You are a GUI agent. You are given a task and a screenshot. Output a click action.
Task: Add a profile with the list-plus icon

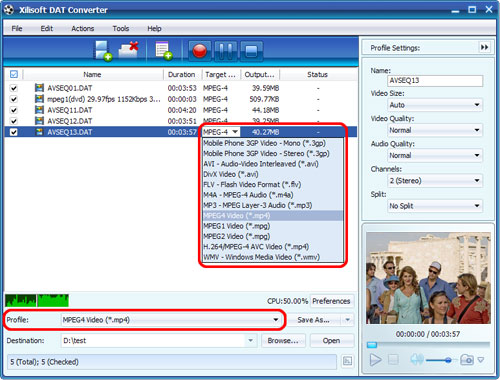click(164, 51)
